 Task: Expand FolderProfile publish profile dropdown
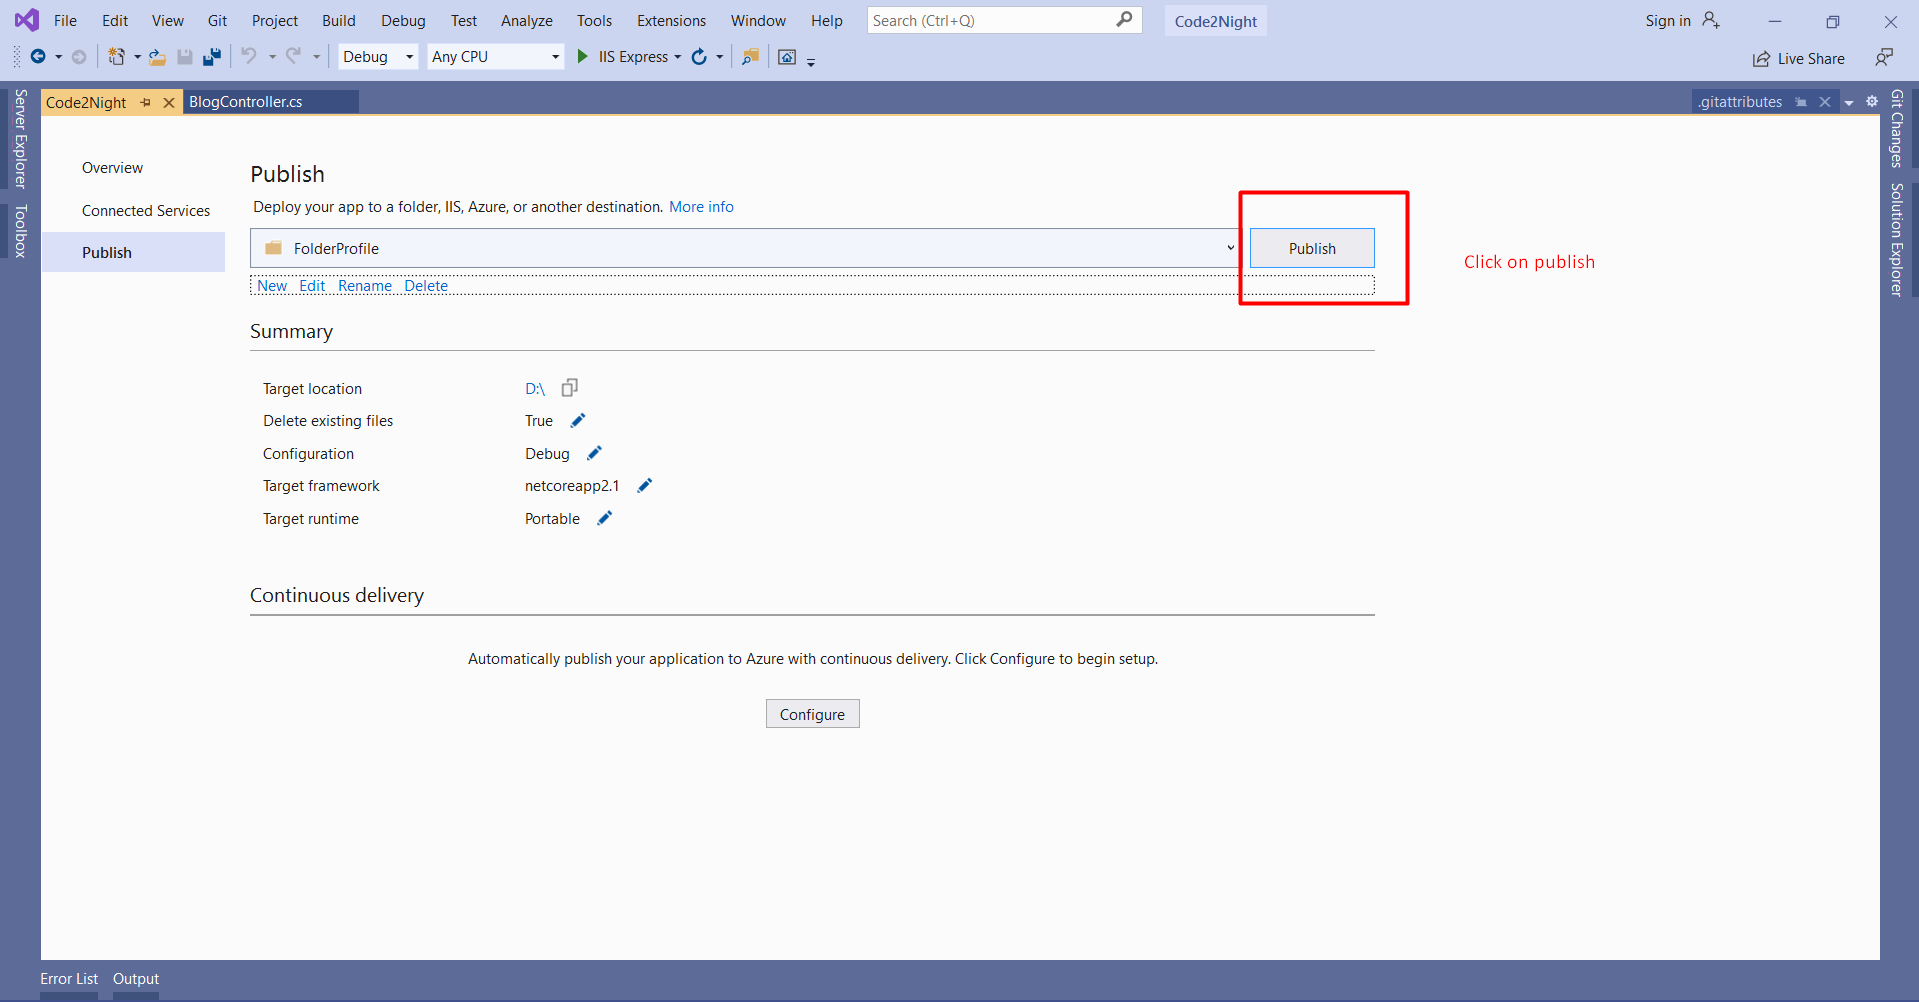[x=1231, y=248]
